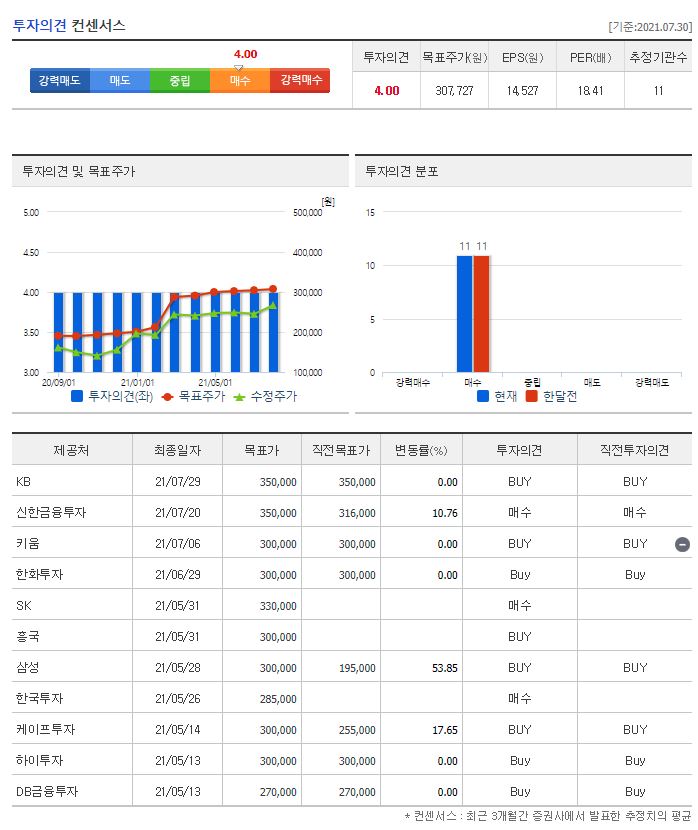This screenshot has height=830, width=698.
Task: Click the 현재 blue legend square
Action: coord(482,396)
